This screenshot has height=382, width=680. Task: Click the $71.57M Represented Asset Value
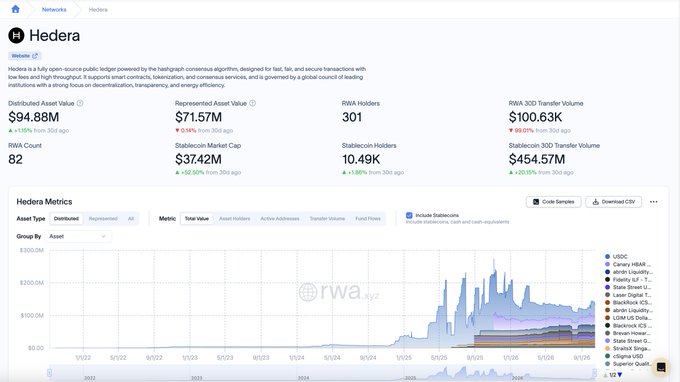coord(199,117)
